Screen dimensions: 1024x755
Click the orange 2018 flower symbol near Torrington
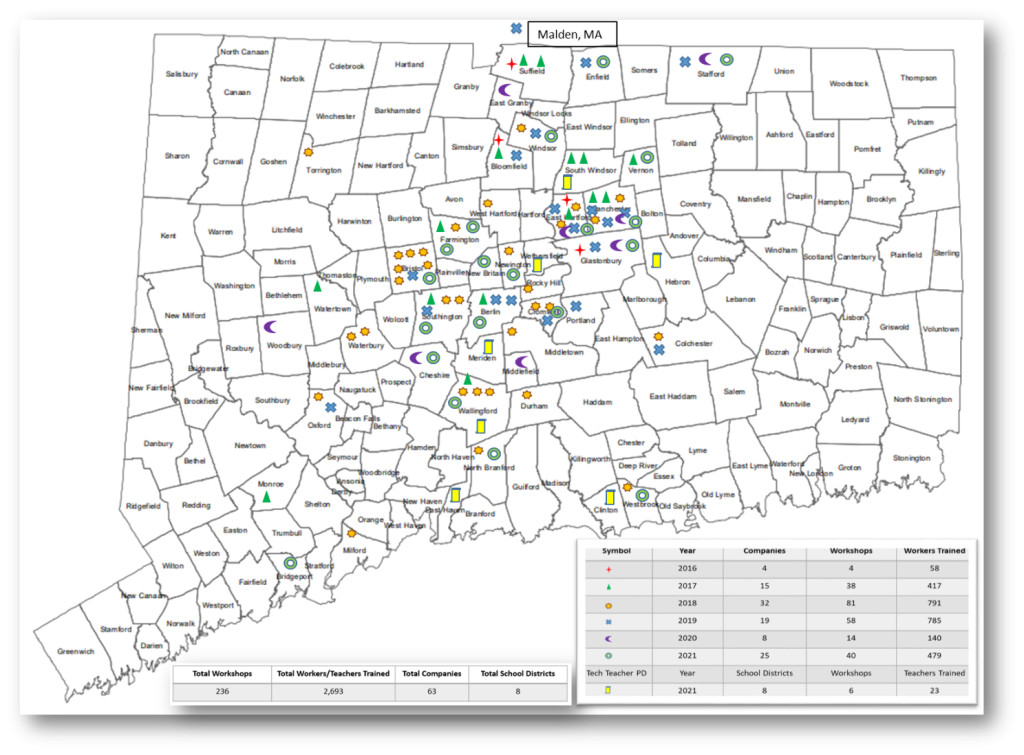point(308,150)
